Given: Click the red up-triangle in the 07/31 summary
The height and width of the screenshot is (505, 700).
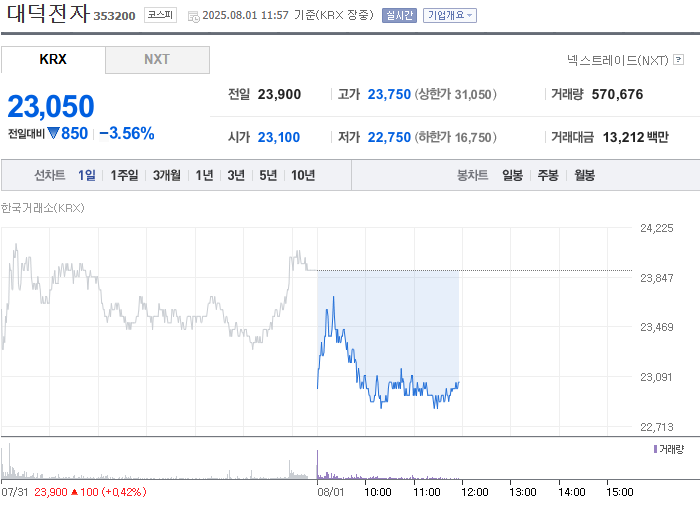Looking at the screenshot, I should tap(75, 492).
